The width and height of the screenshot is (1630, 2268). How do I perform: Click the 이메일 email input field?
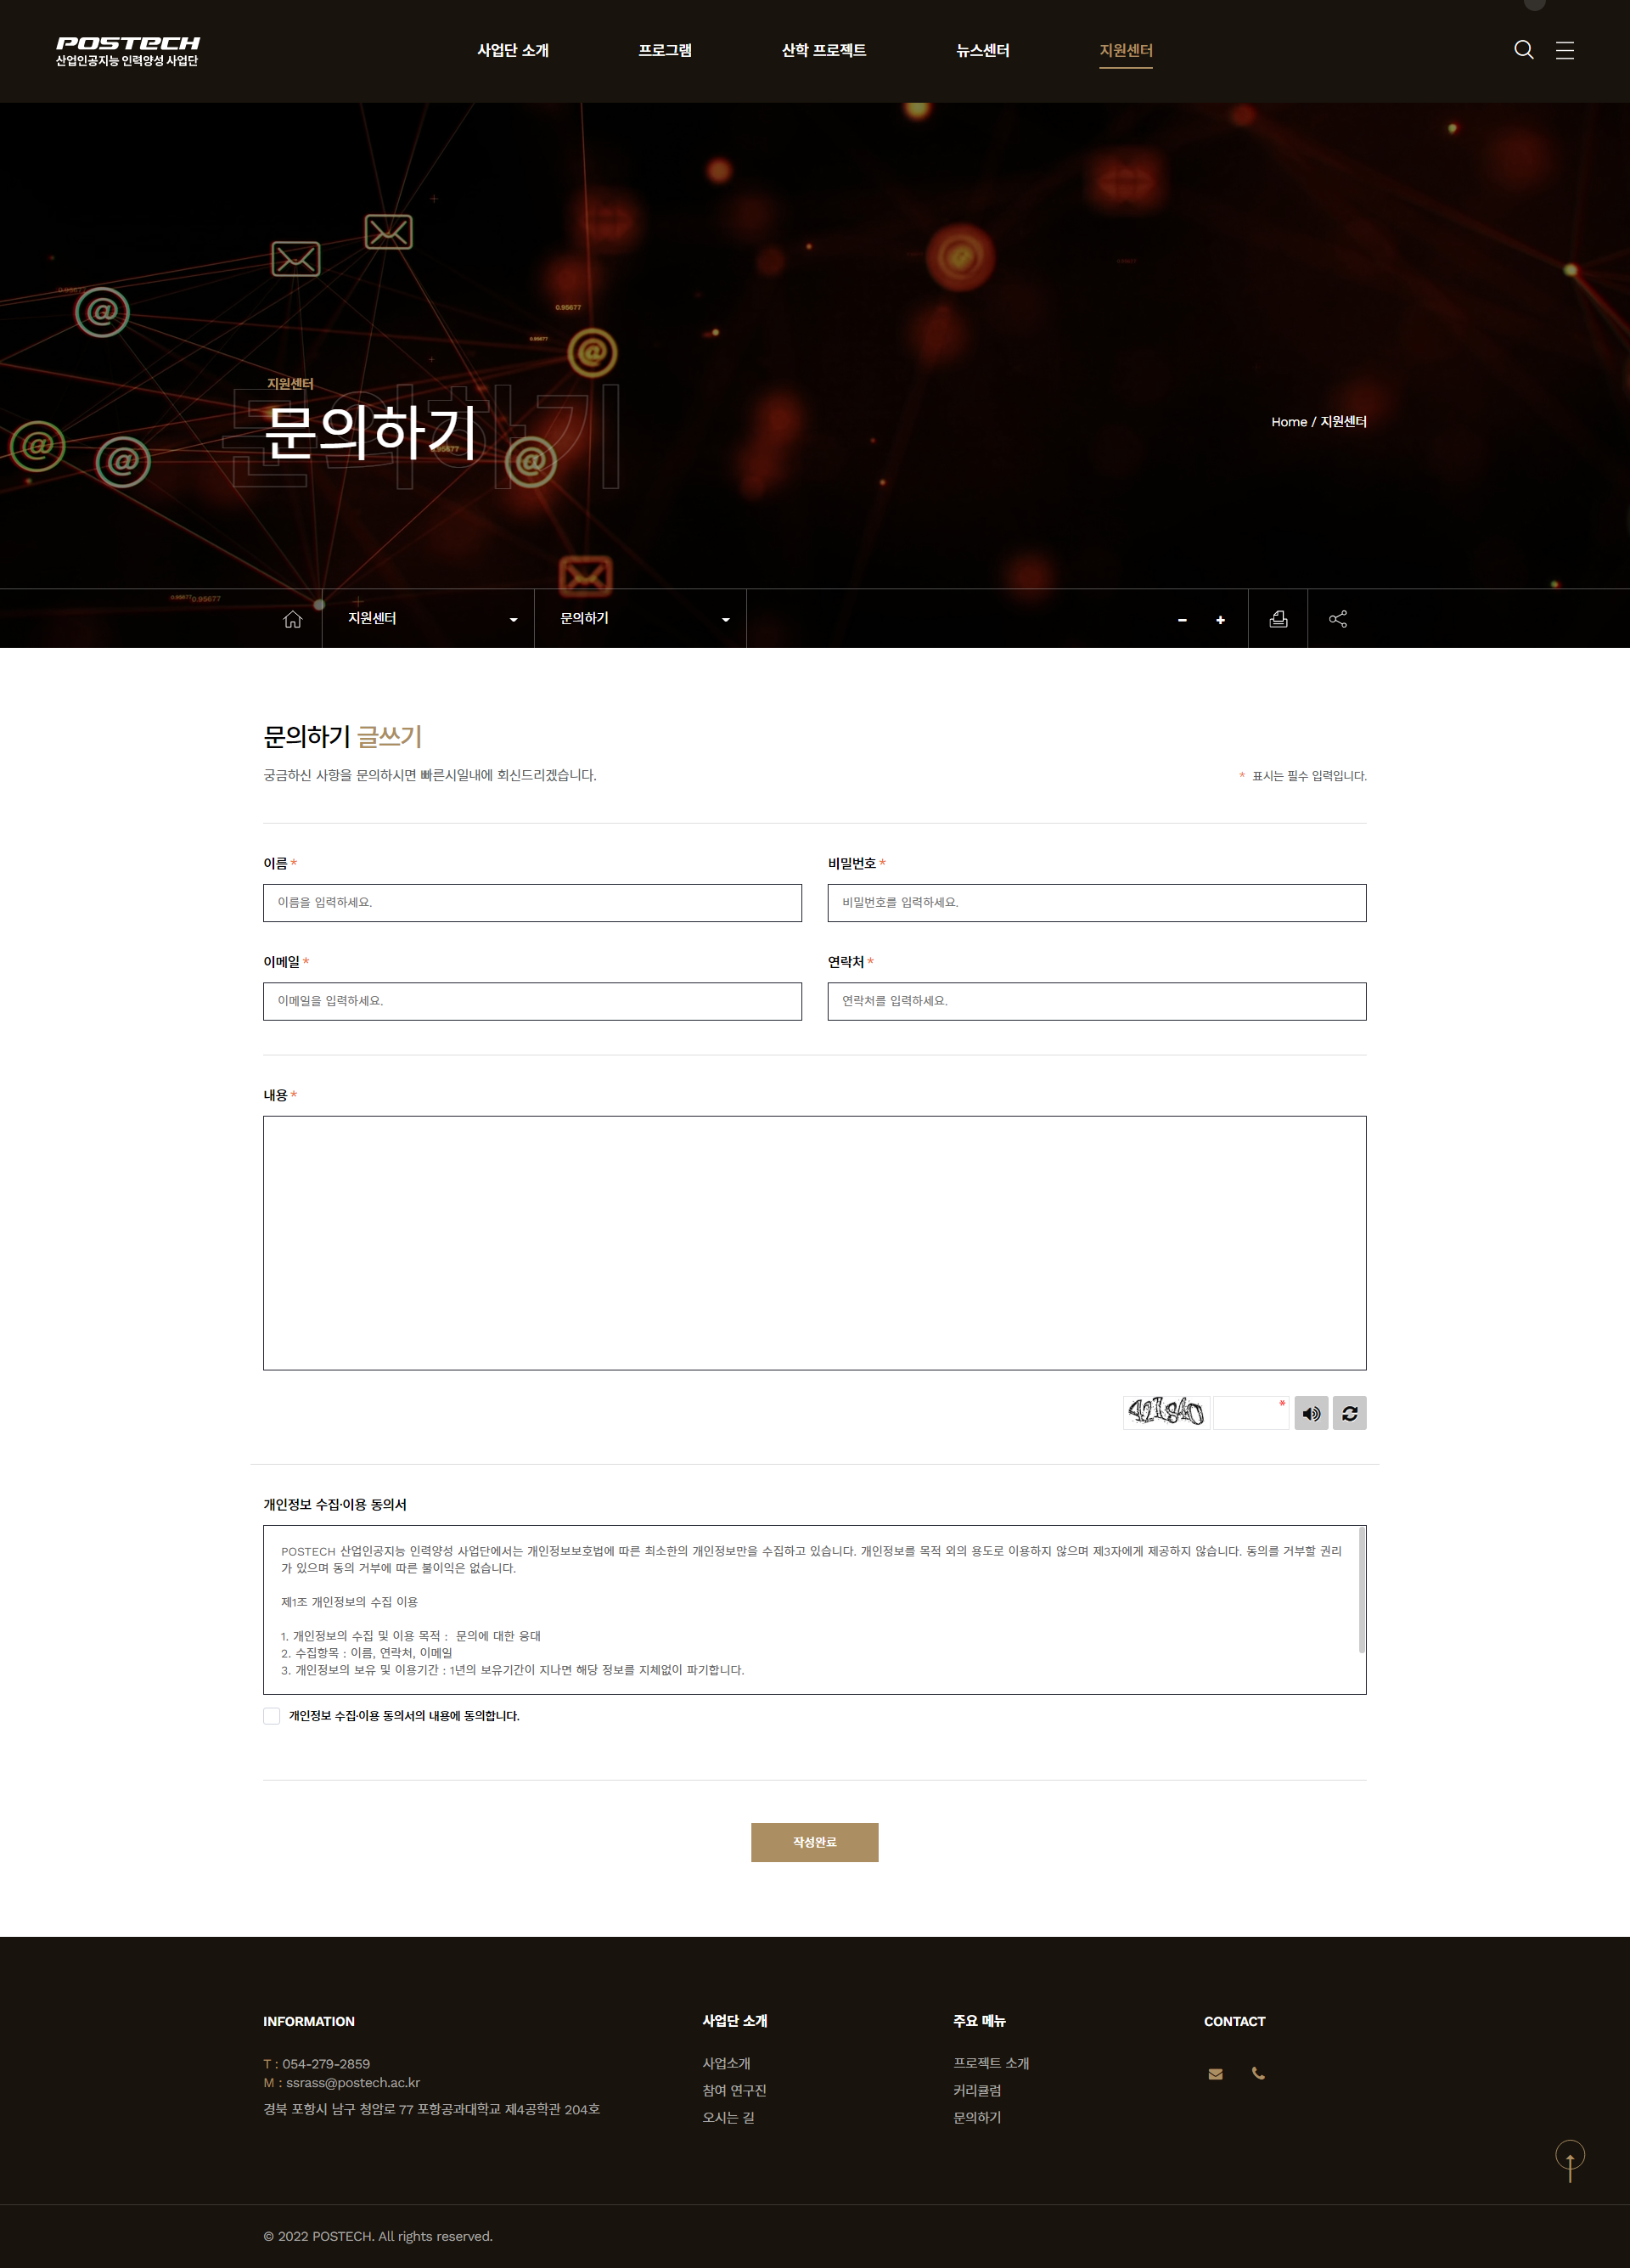(532, 1001)
